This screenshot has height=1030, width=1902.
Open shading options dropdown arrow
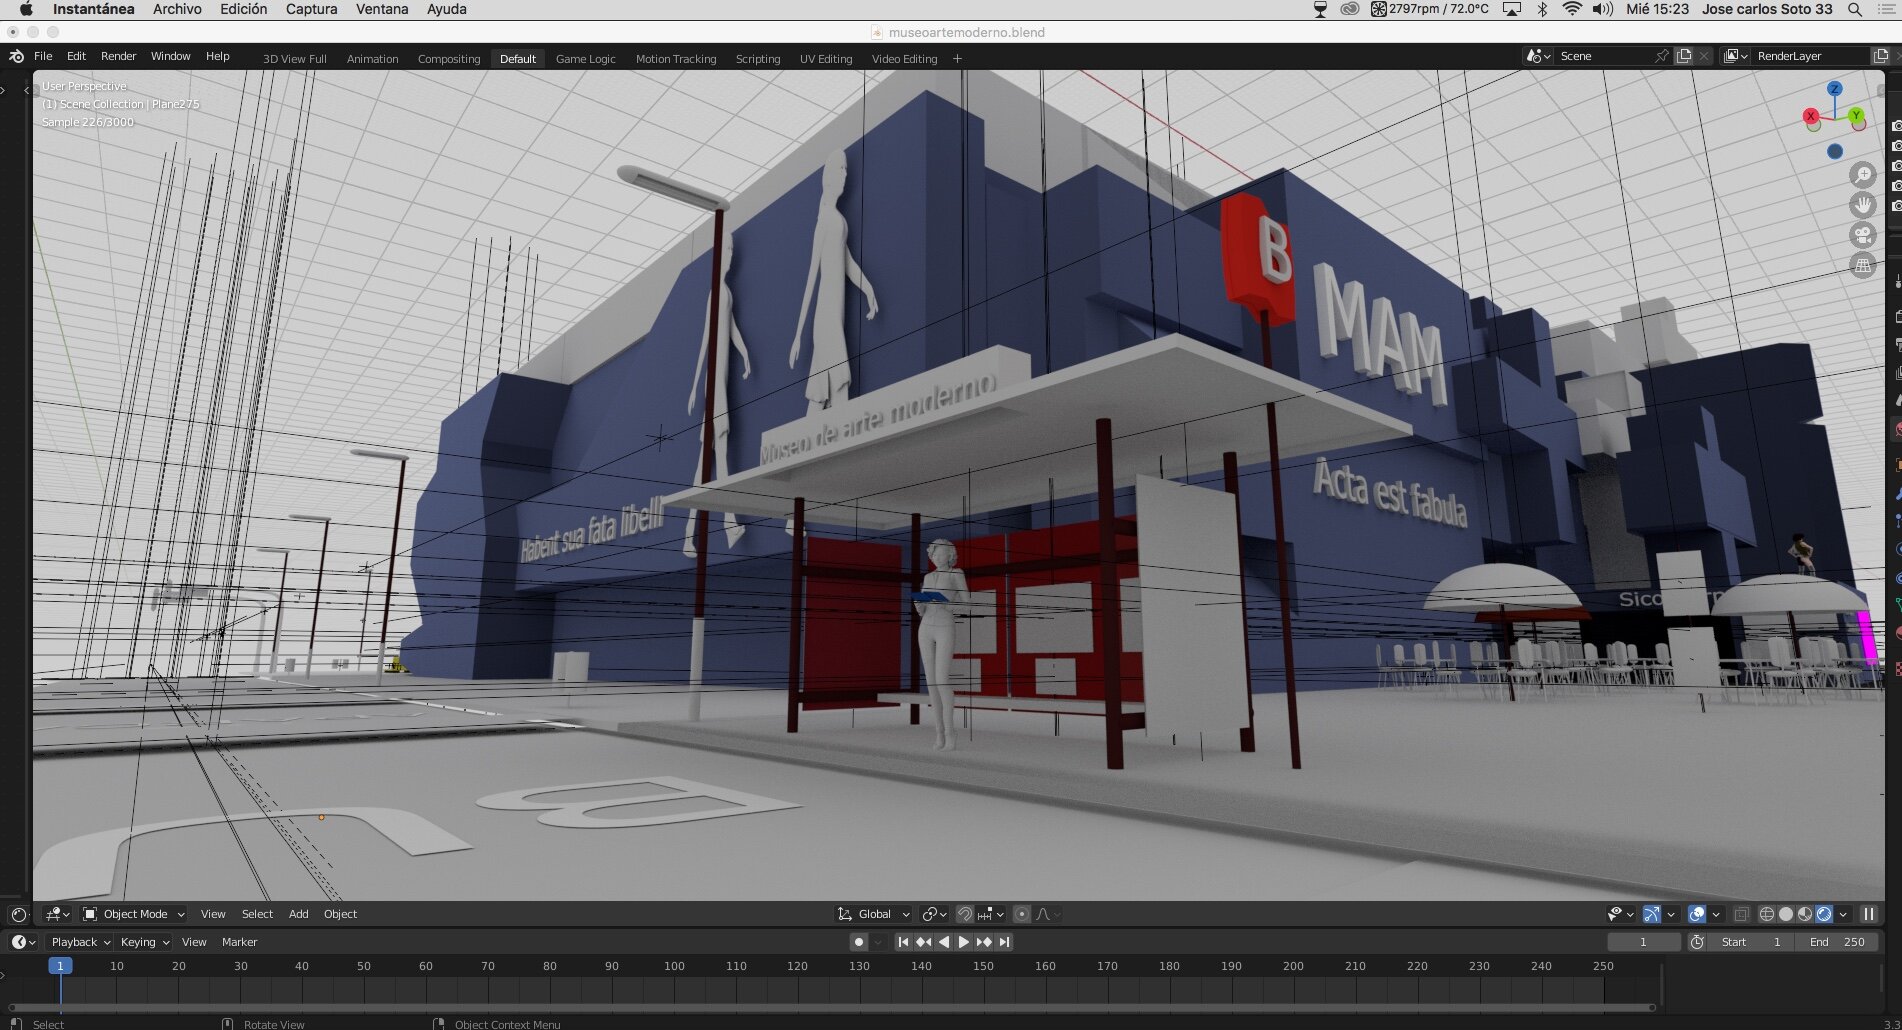point(1843,914)
